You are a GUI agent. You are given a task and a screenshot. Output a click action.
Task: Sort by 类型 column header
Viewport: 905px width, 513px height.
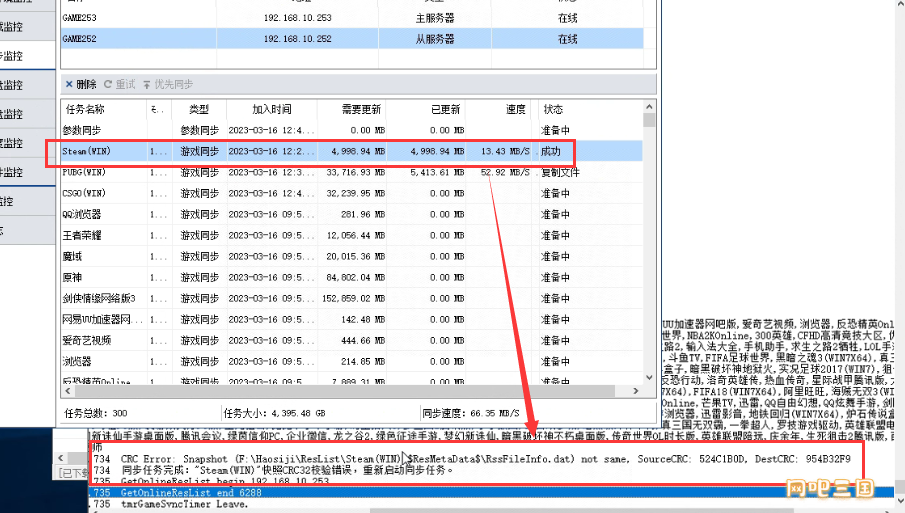pos(199,109)
